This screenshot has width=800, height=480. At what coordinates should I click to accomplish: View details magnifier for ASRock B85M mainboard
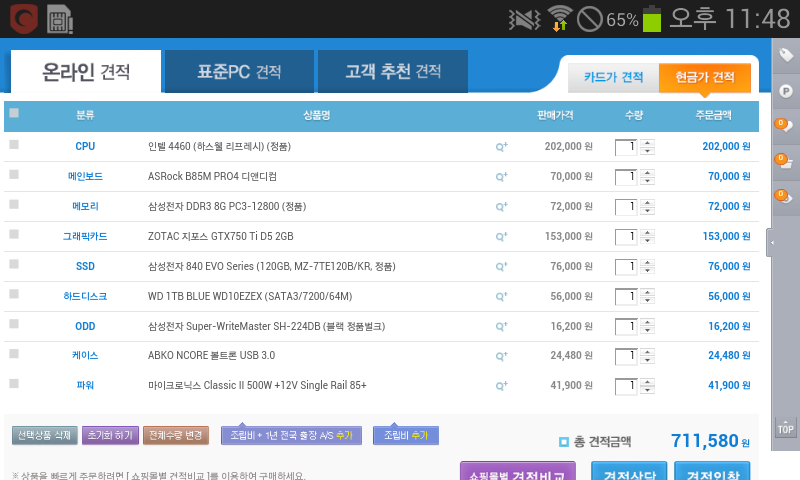click(x=502, y=177)
